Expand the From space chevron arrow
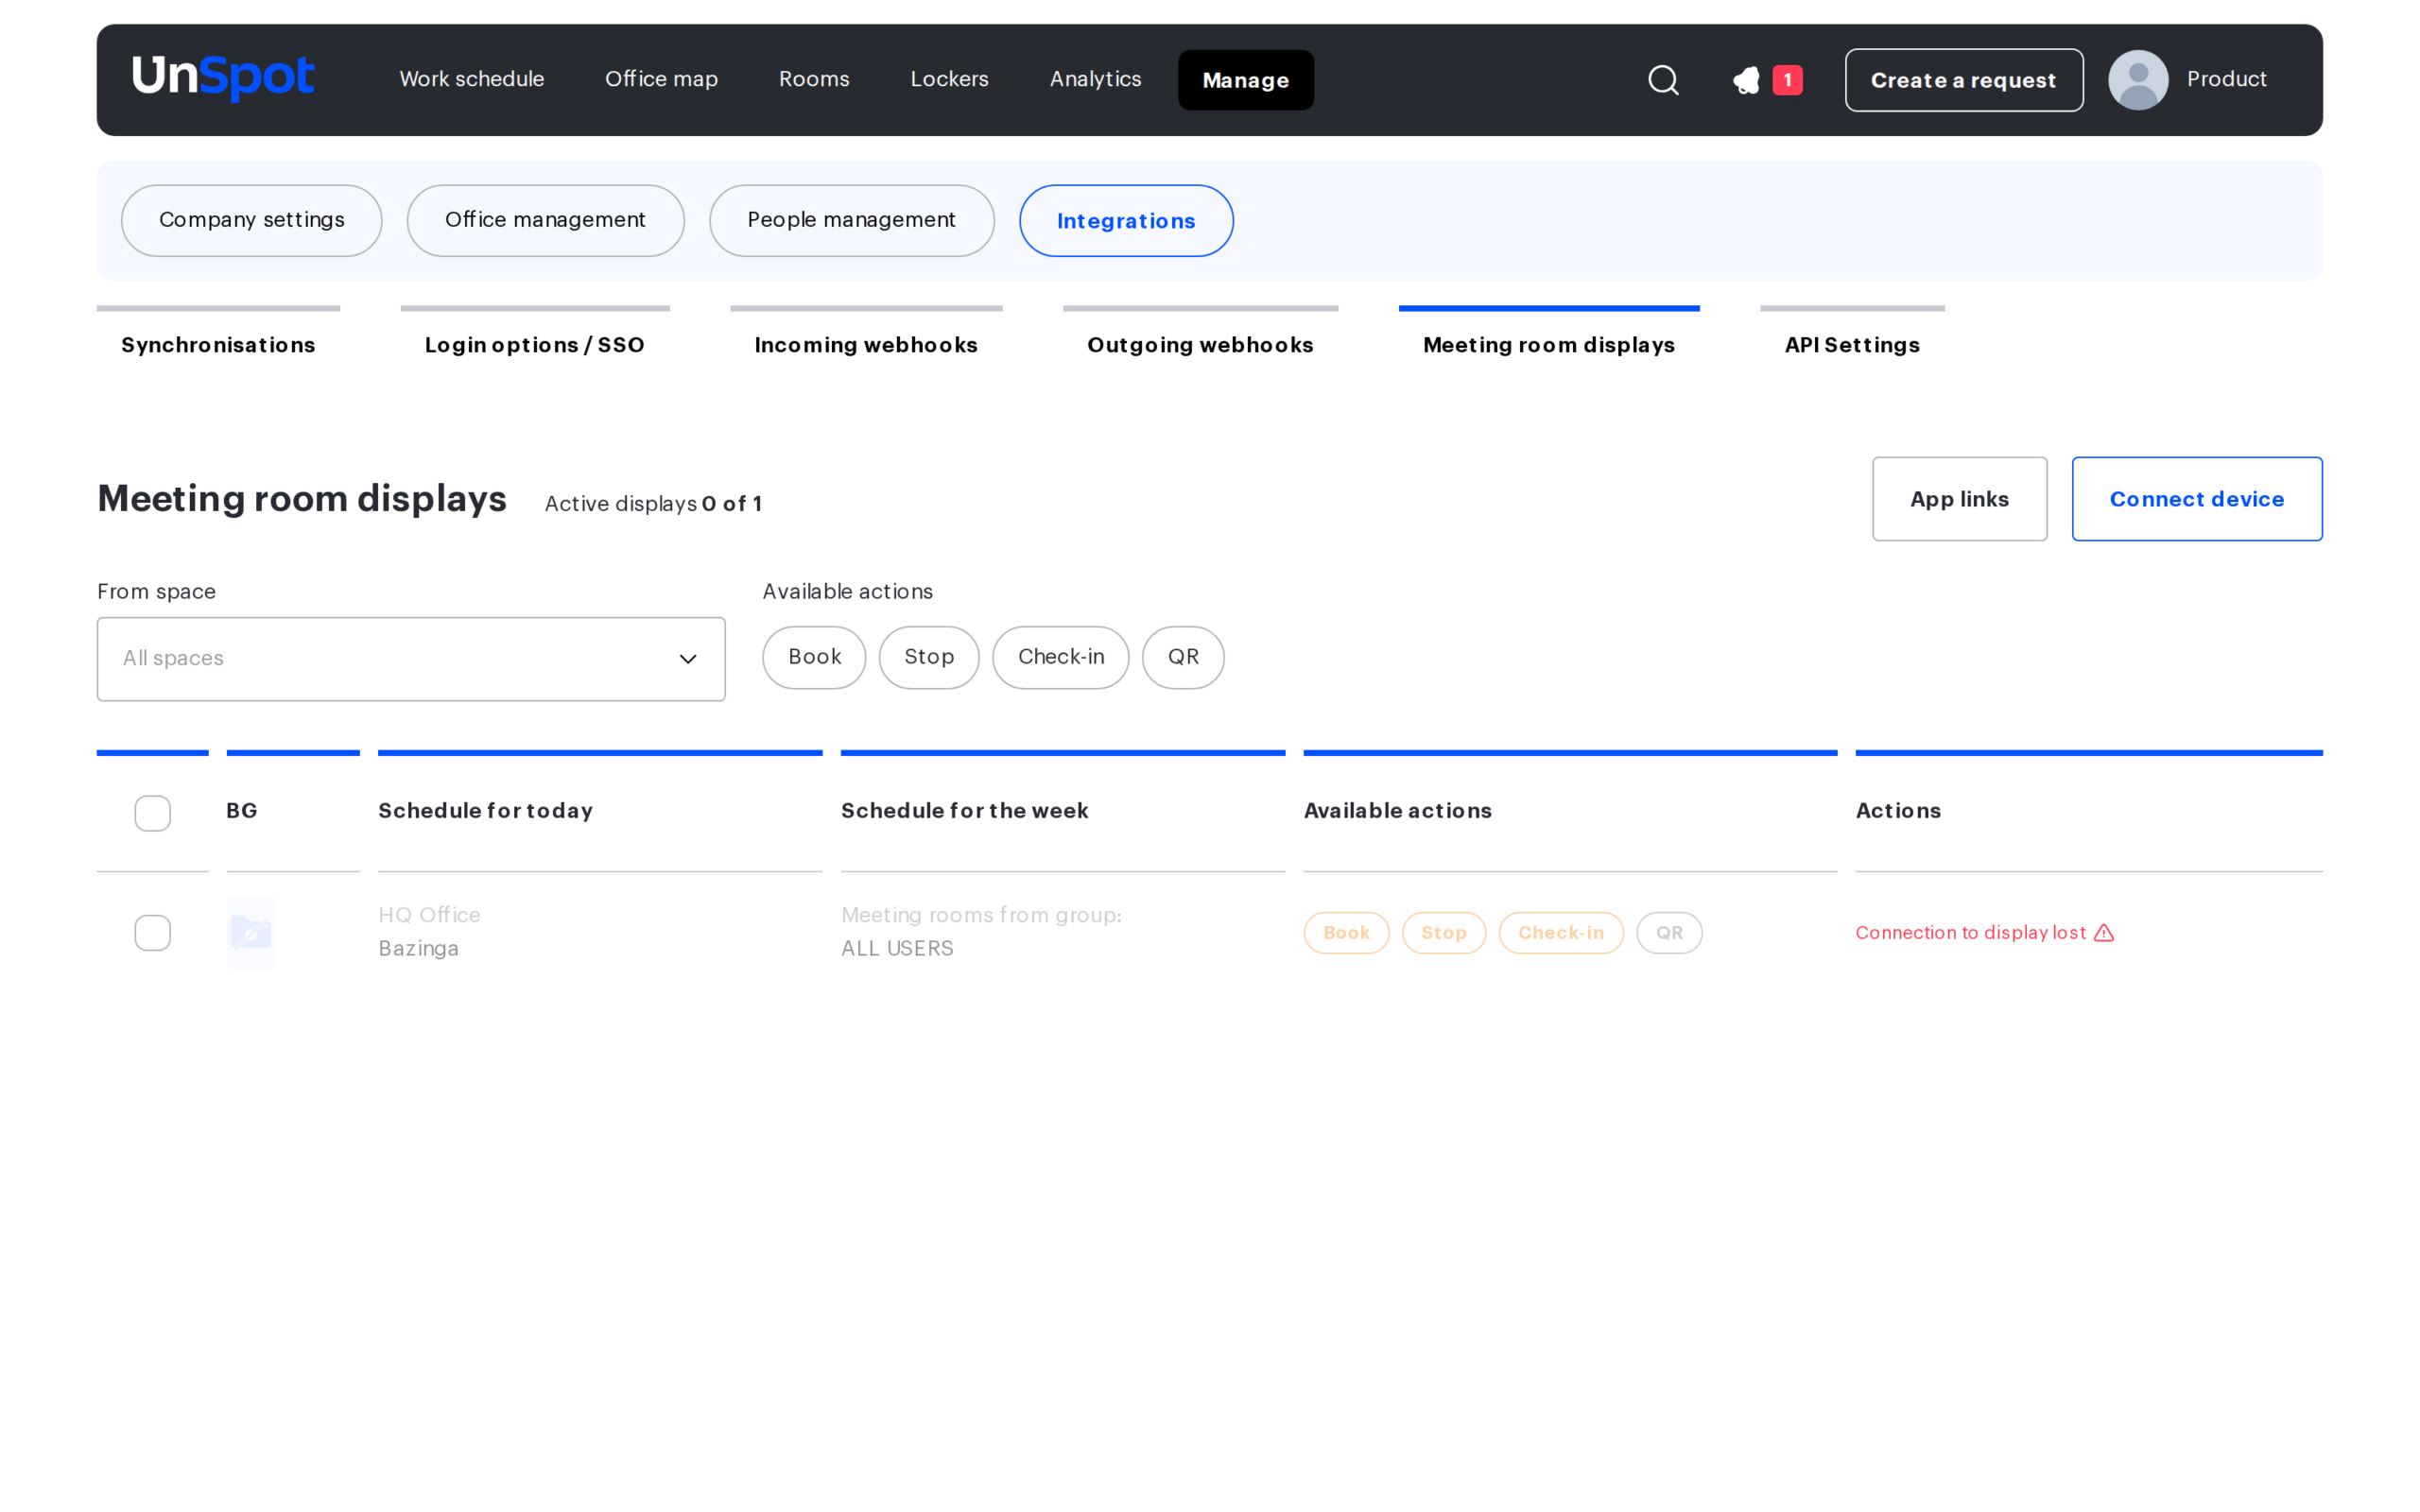2420x1512 pixels. click(x=688, y=659)
